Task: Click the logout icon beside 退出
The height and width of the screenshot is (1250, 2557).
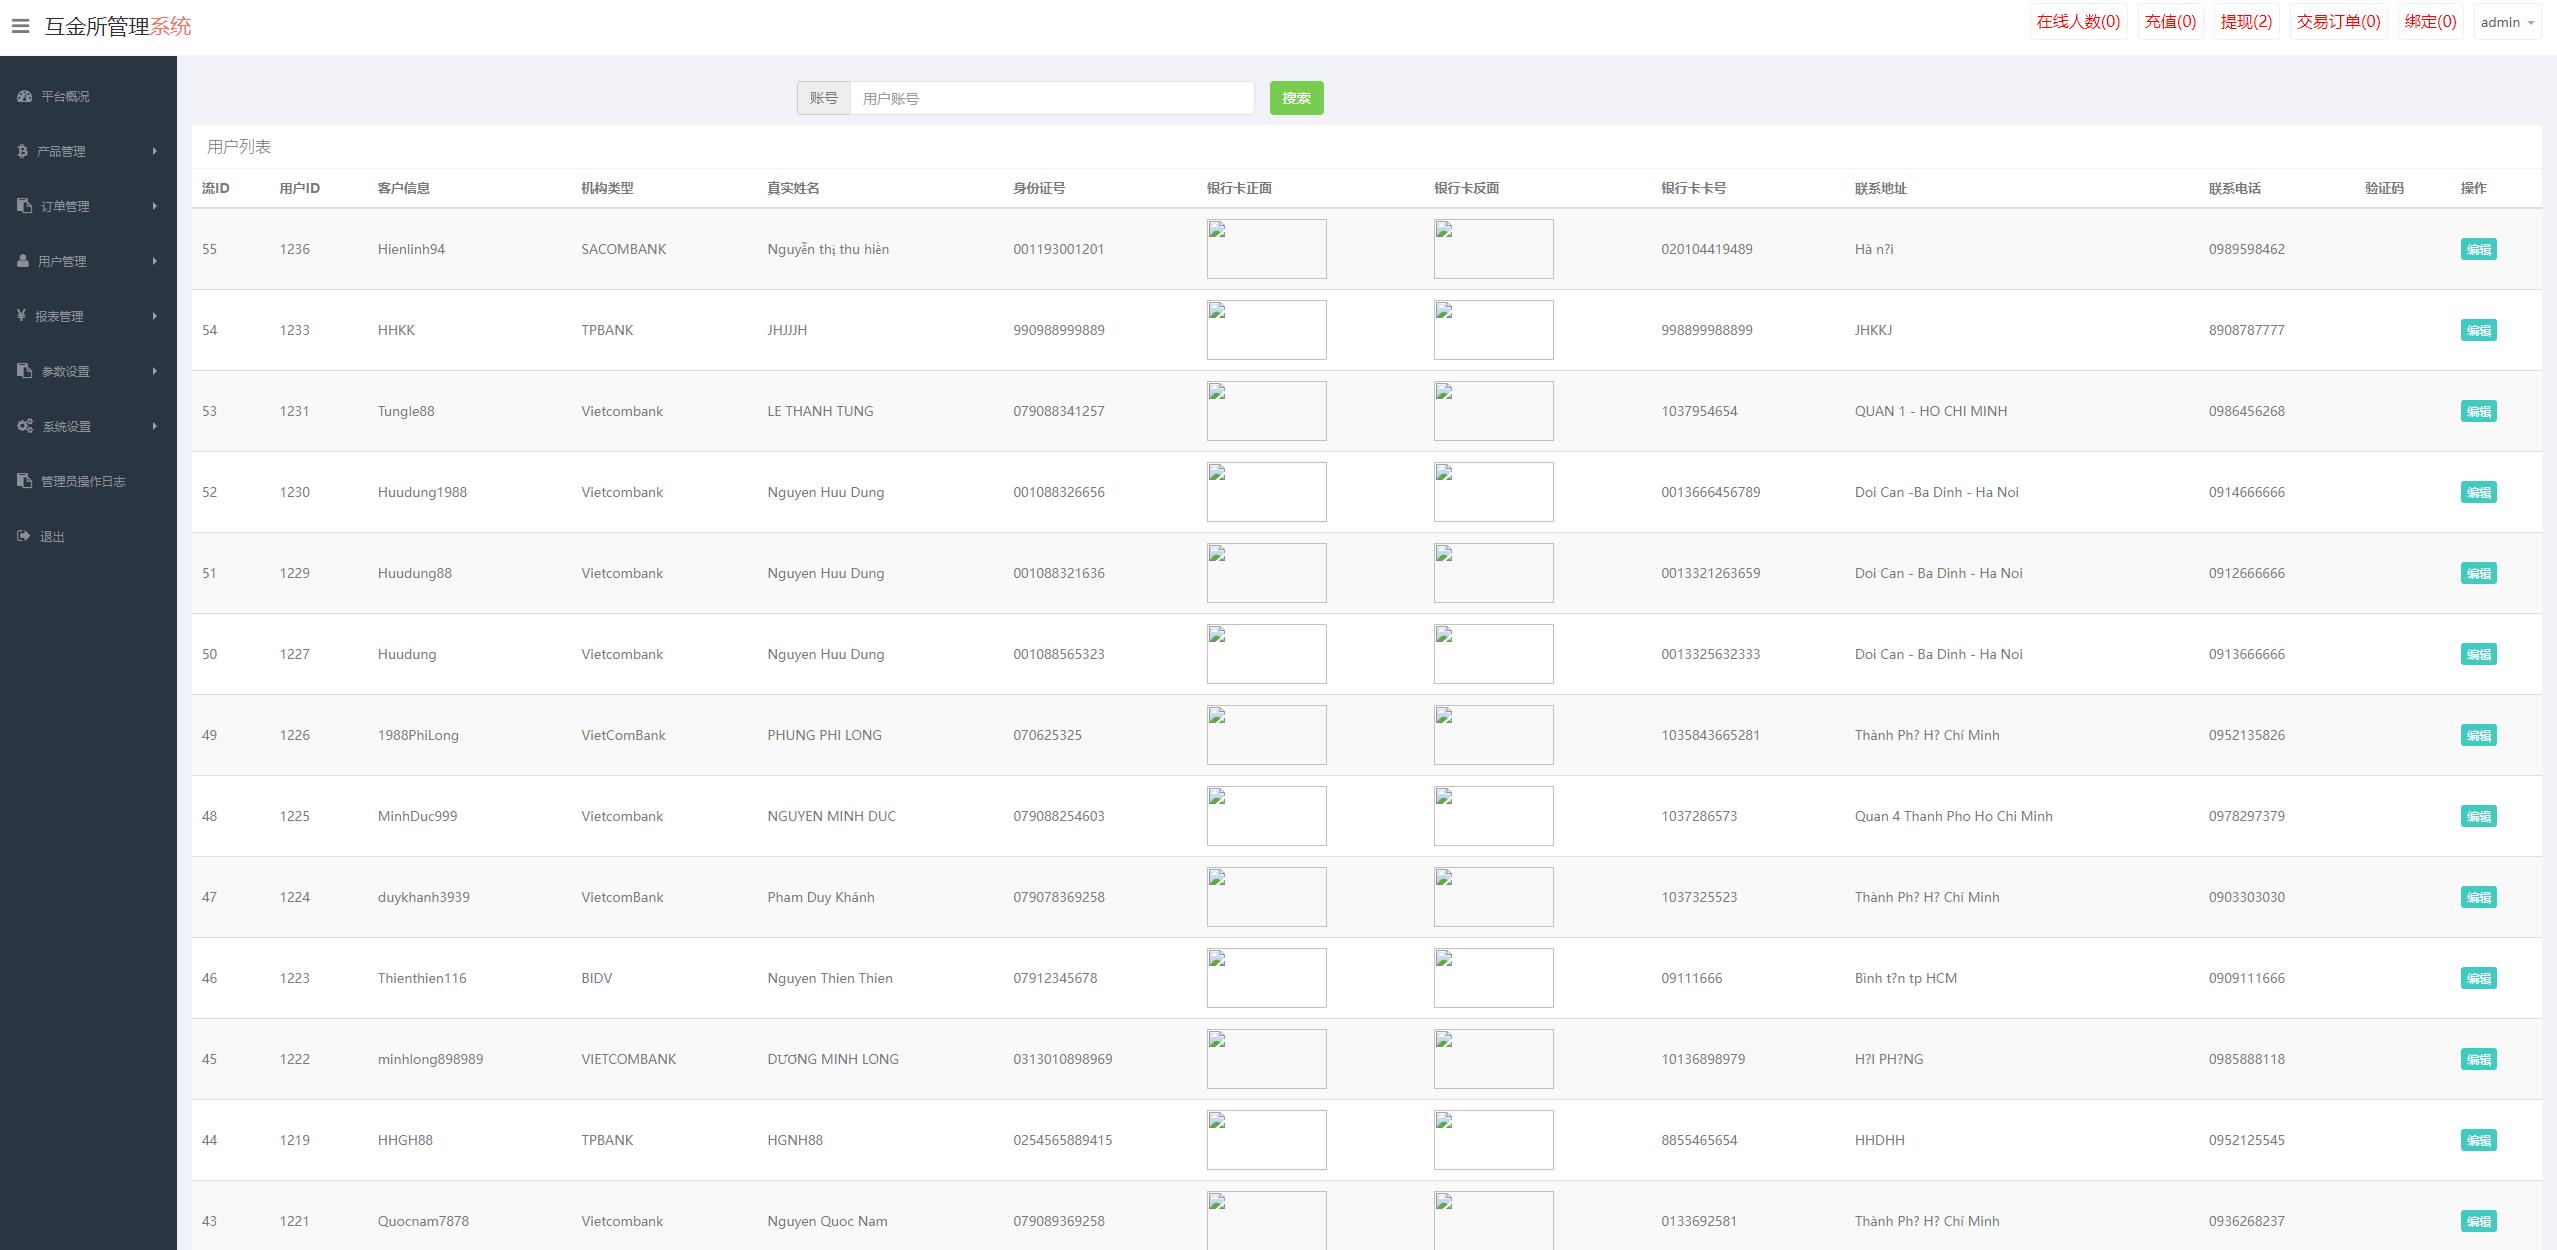Action: point(24,536)
